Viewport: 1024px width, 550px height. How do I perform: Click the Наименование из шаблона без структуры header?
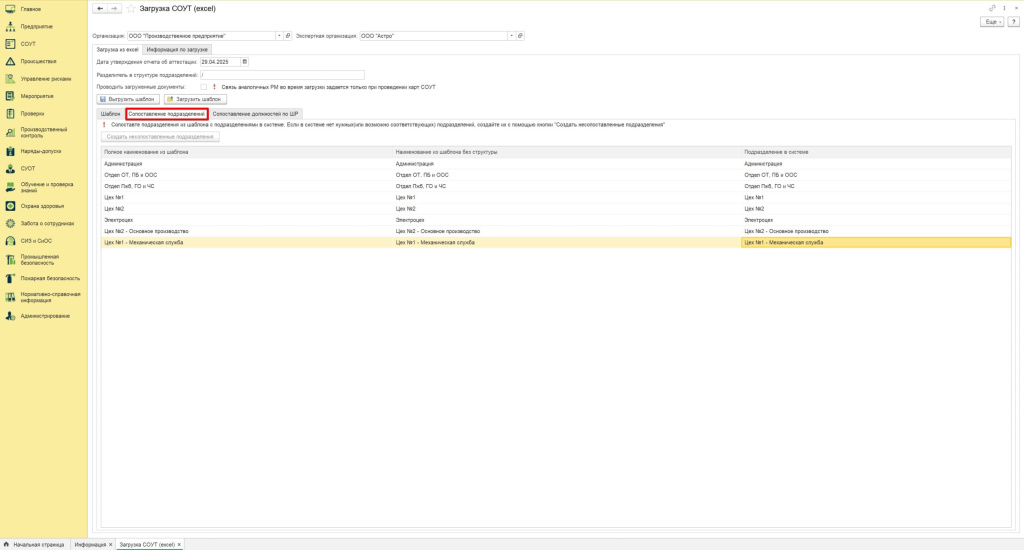[567, 152]
